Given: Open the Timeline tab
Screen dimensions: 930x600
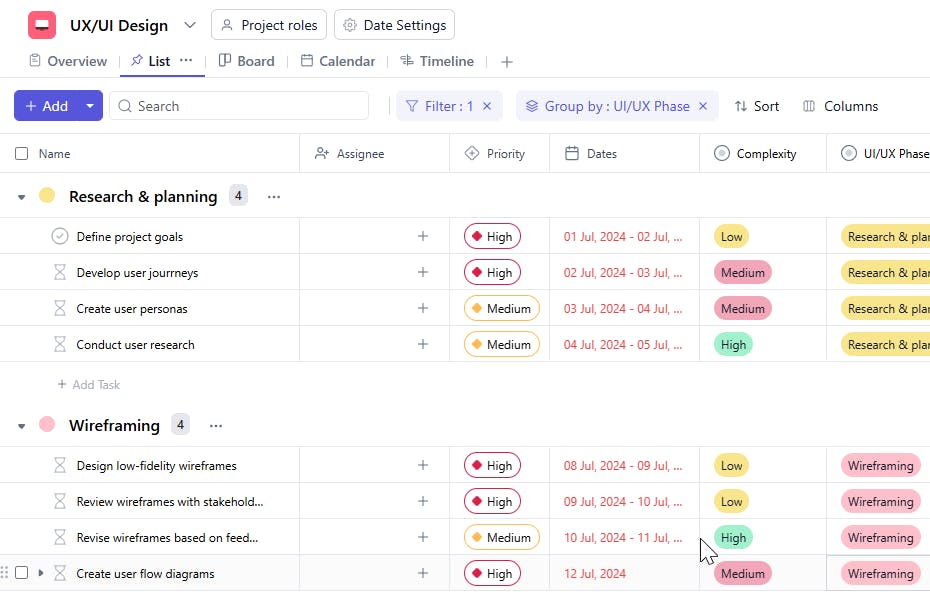Looking at the screenshot, I should click(437, 61).
